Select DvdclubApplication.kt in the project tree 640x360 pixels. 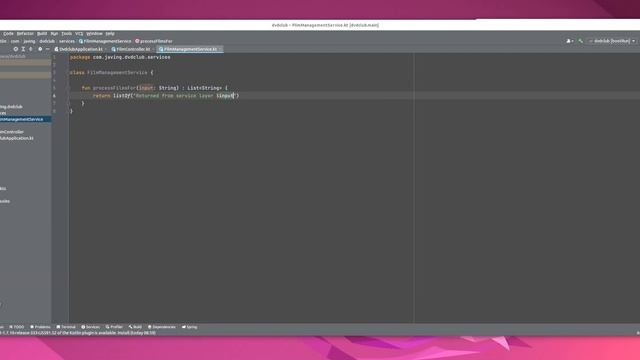pos(17,138)
